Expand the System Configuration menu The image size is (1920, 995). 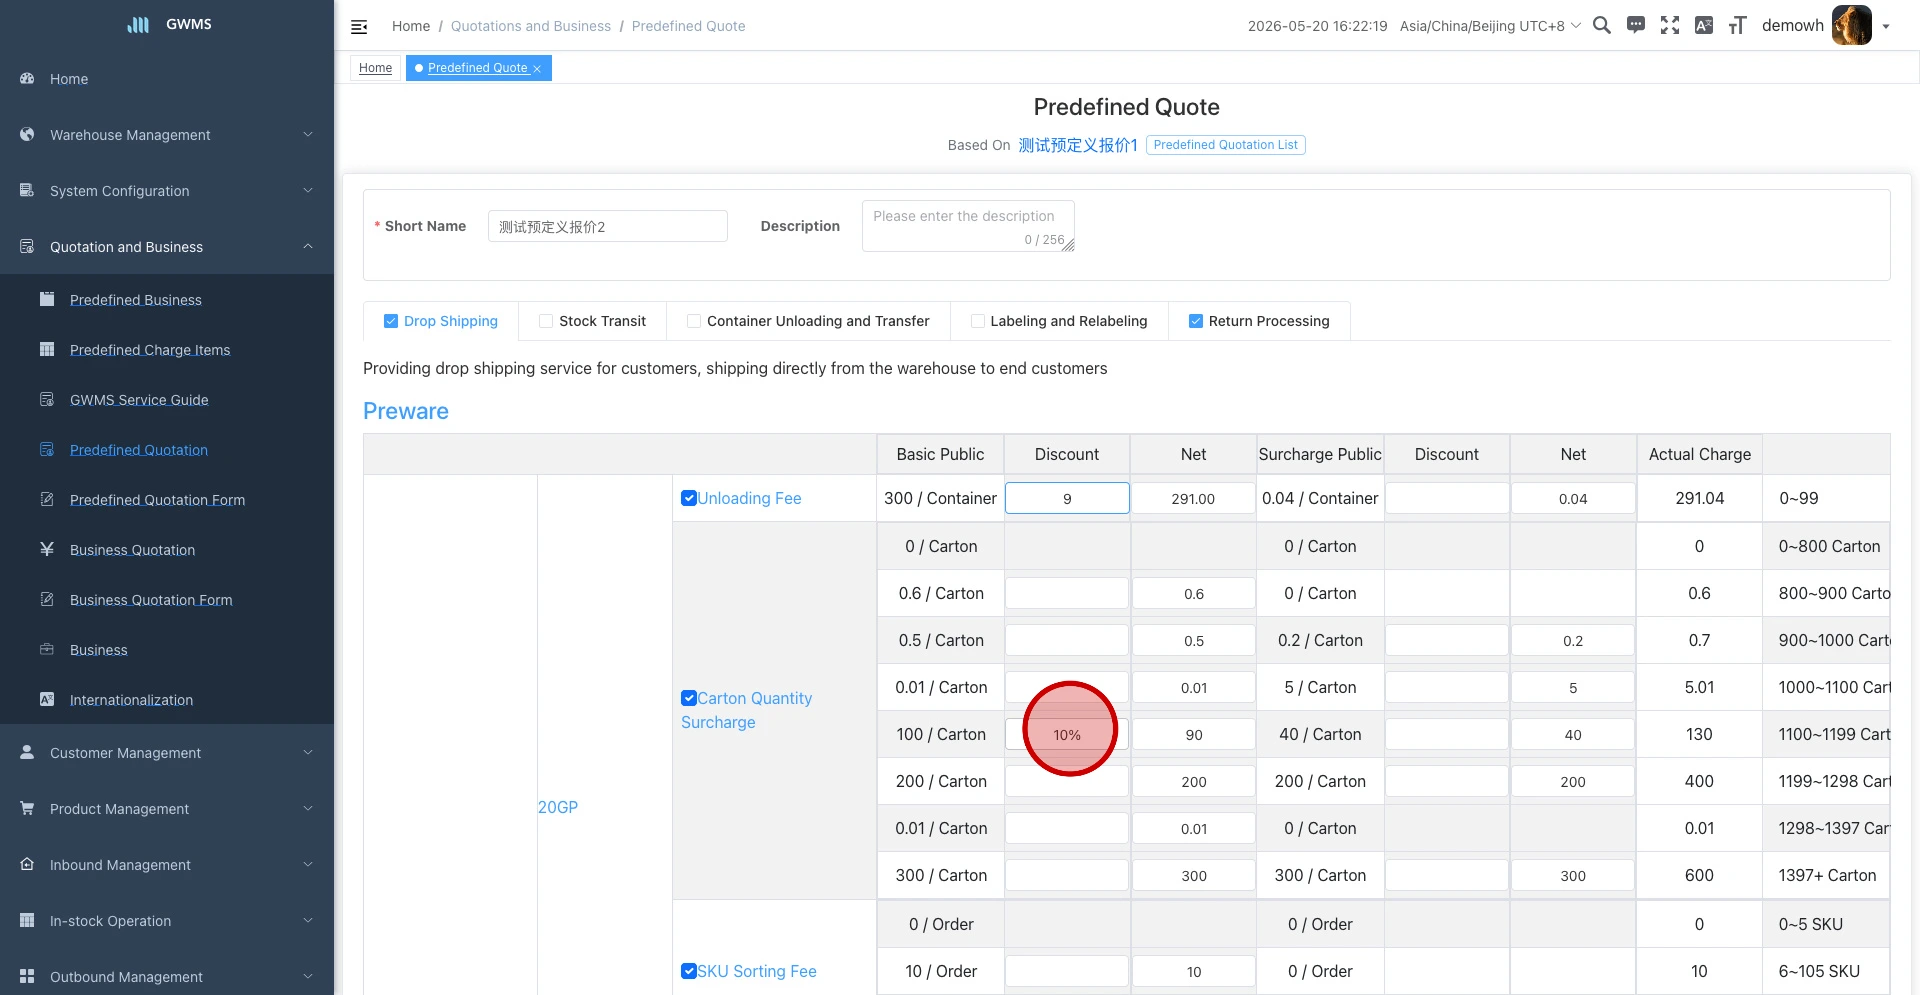pyautogui.click(x=308, y=190)
